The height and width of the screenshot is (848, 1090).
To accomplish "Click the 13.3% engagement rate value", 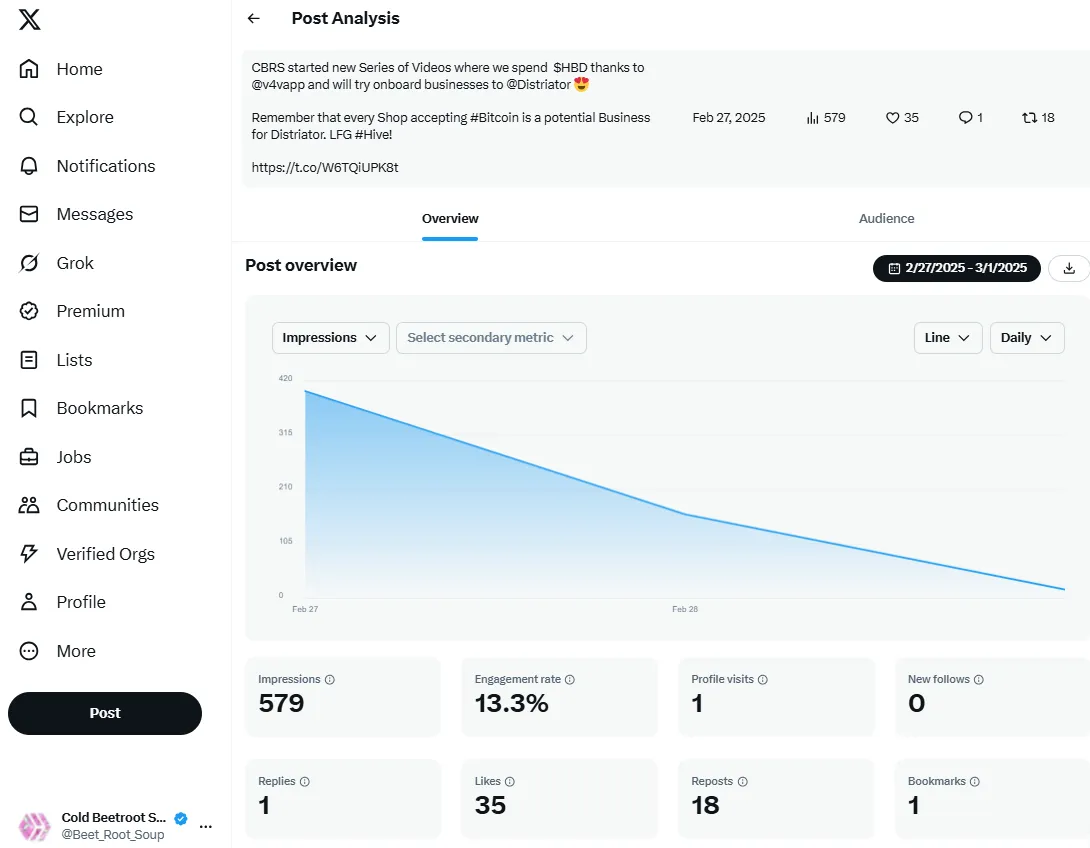I will pyautogui.click(x=512, y=703).
